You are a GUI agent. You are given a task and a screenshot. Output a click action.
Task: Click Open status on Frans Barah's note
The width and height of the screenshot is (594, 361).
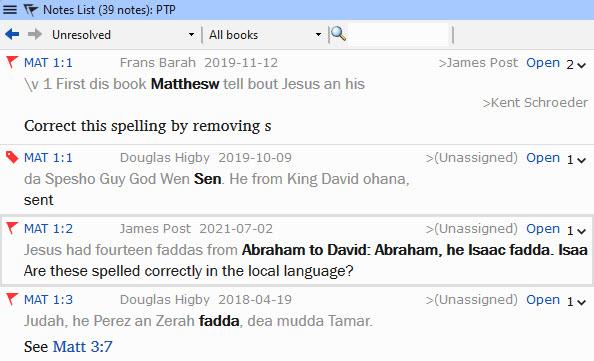click(543, 63)
